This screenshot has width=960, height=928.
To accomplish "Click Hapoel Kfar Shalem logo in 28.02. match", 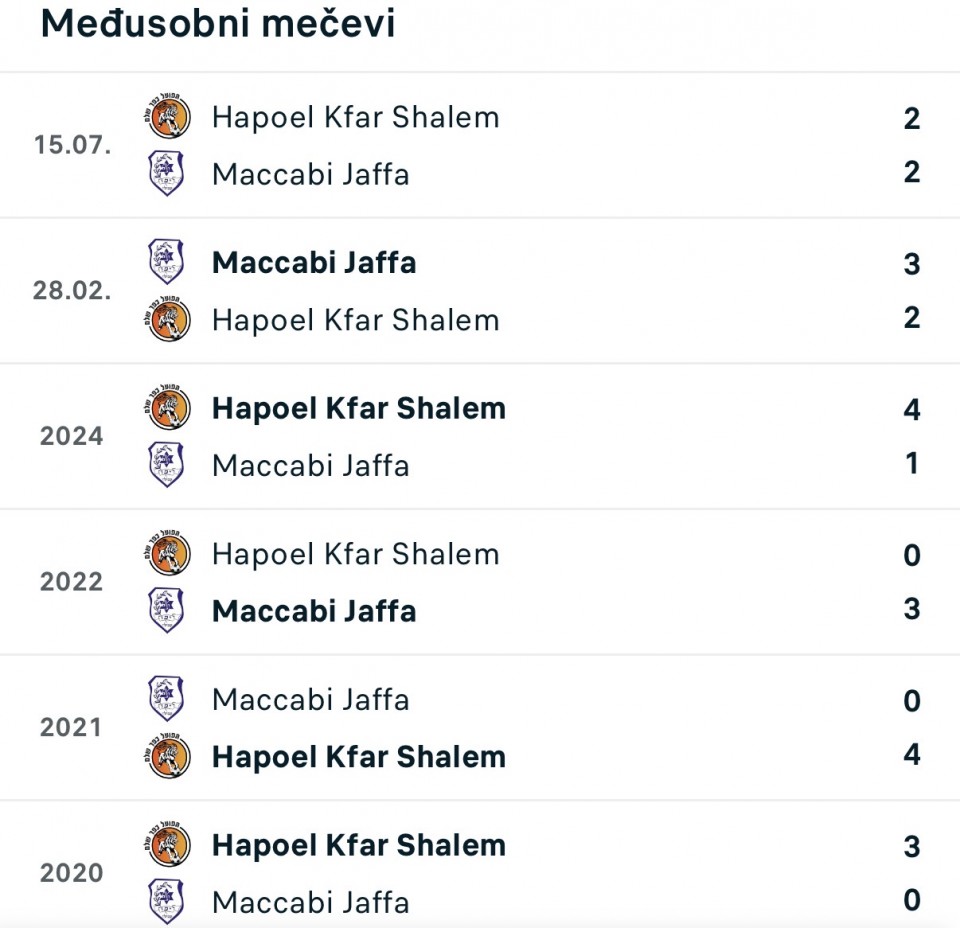I will [168, 320].
